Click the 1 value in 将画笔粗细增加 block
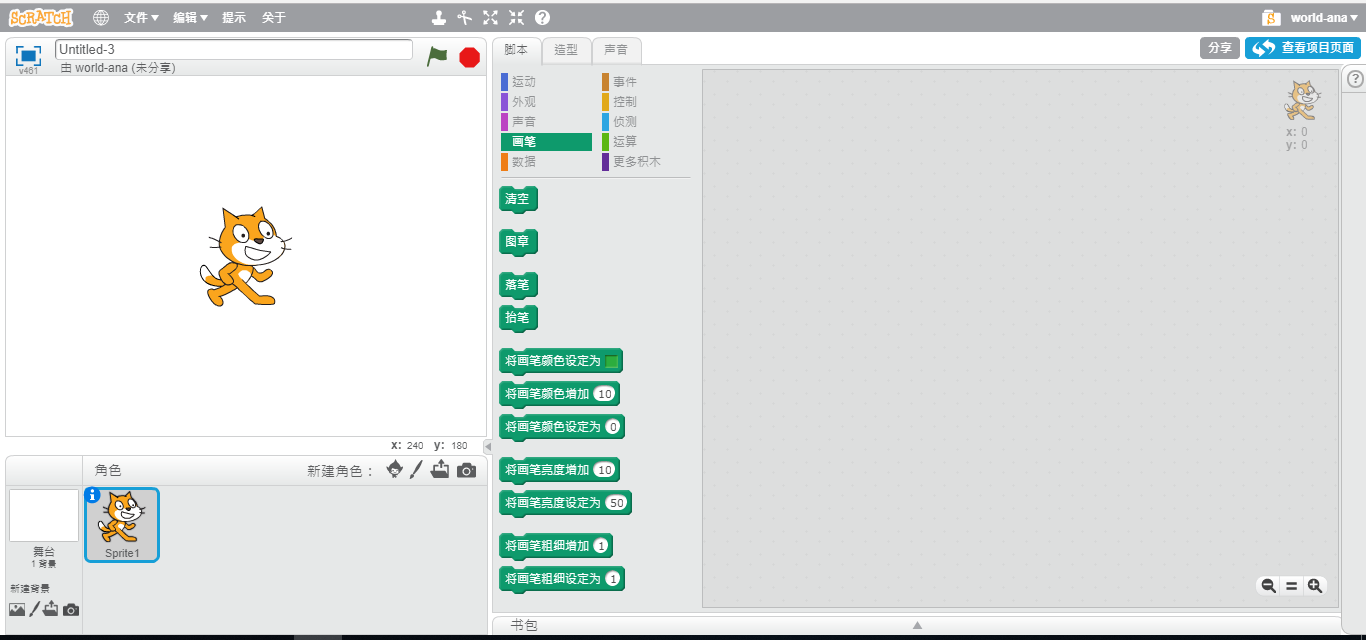The image size is (1366, 640). point(600,546)
